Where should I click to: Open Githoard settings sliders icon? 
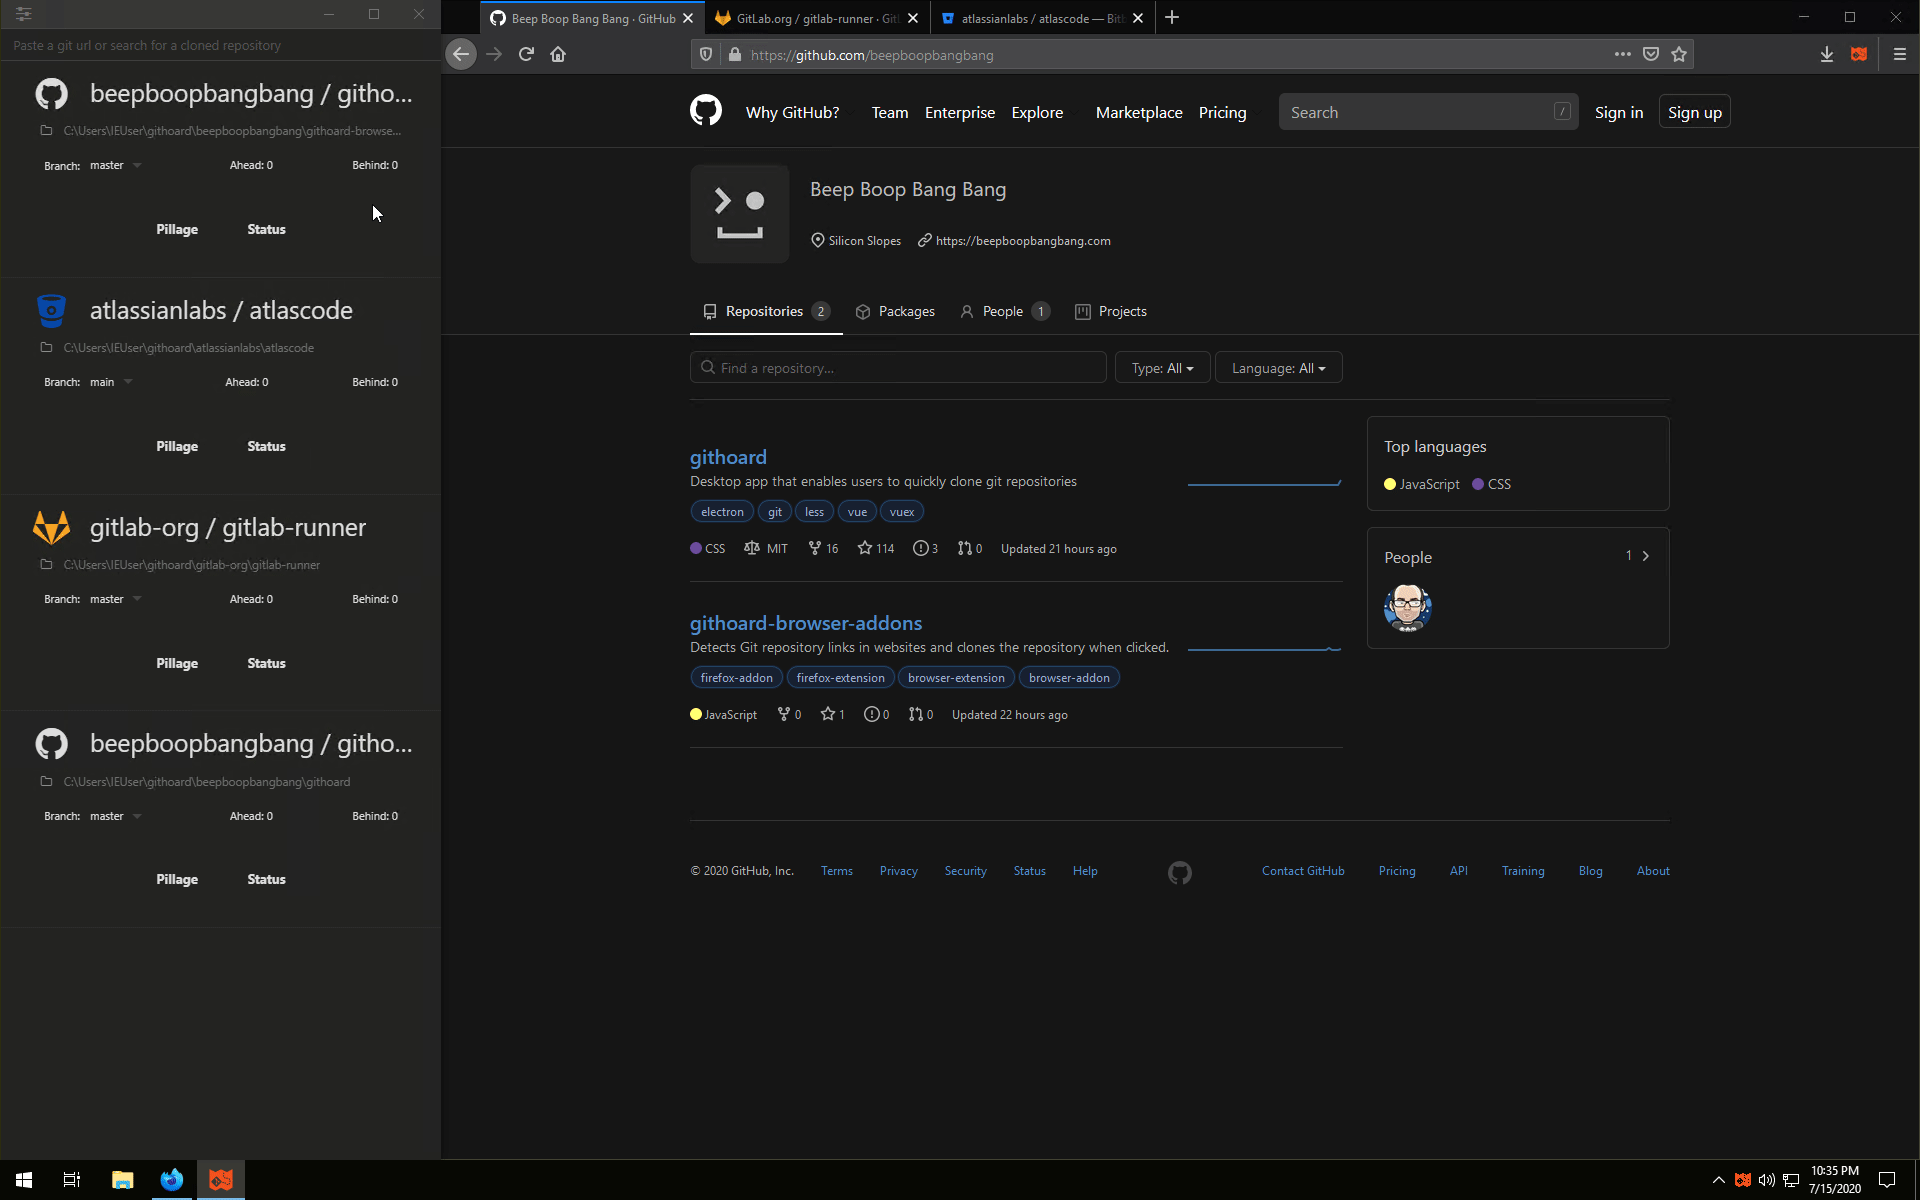click(23, 14)
